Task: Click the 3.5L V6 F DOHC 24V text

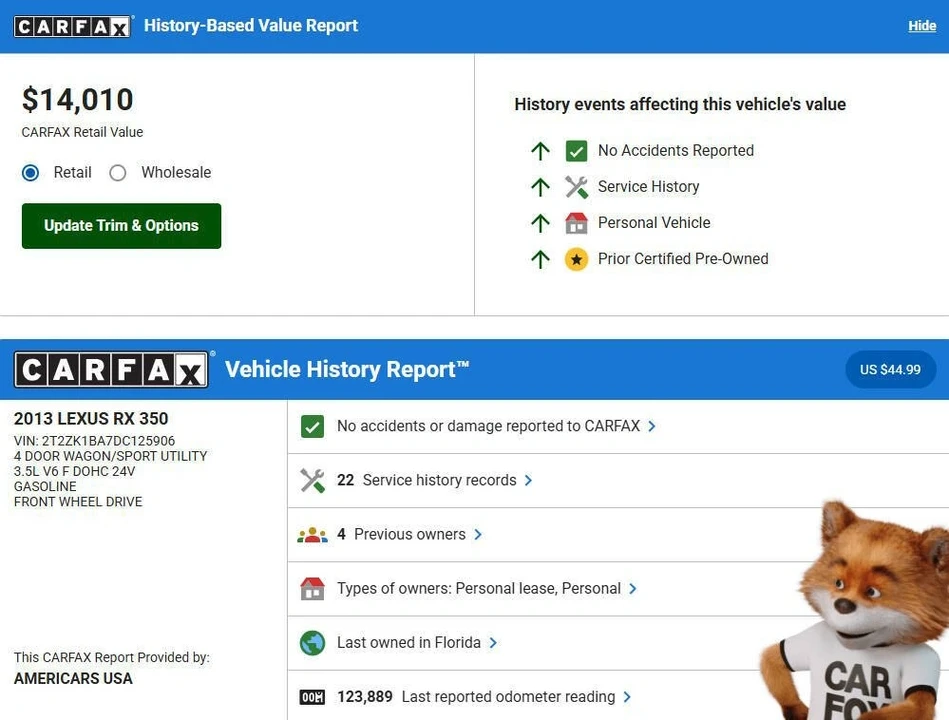Action: [x=74, y=471]
